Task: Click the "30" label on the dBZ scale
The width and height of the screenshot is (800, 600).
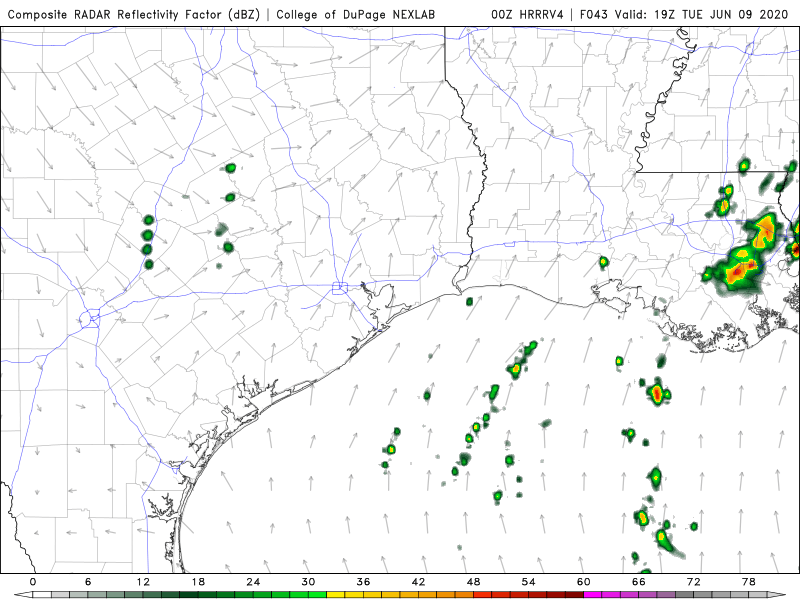Action: 308,582
